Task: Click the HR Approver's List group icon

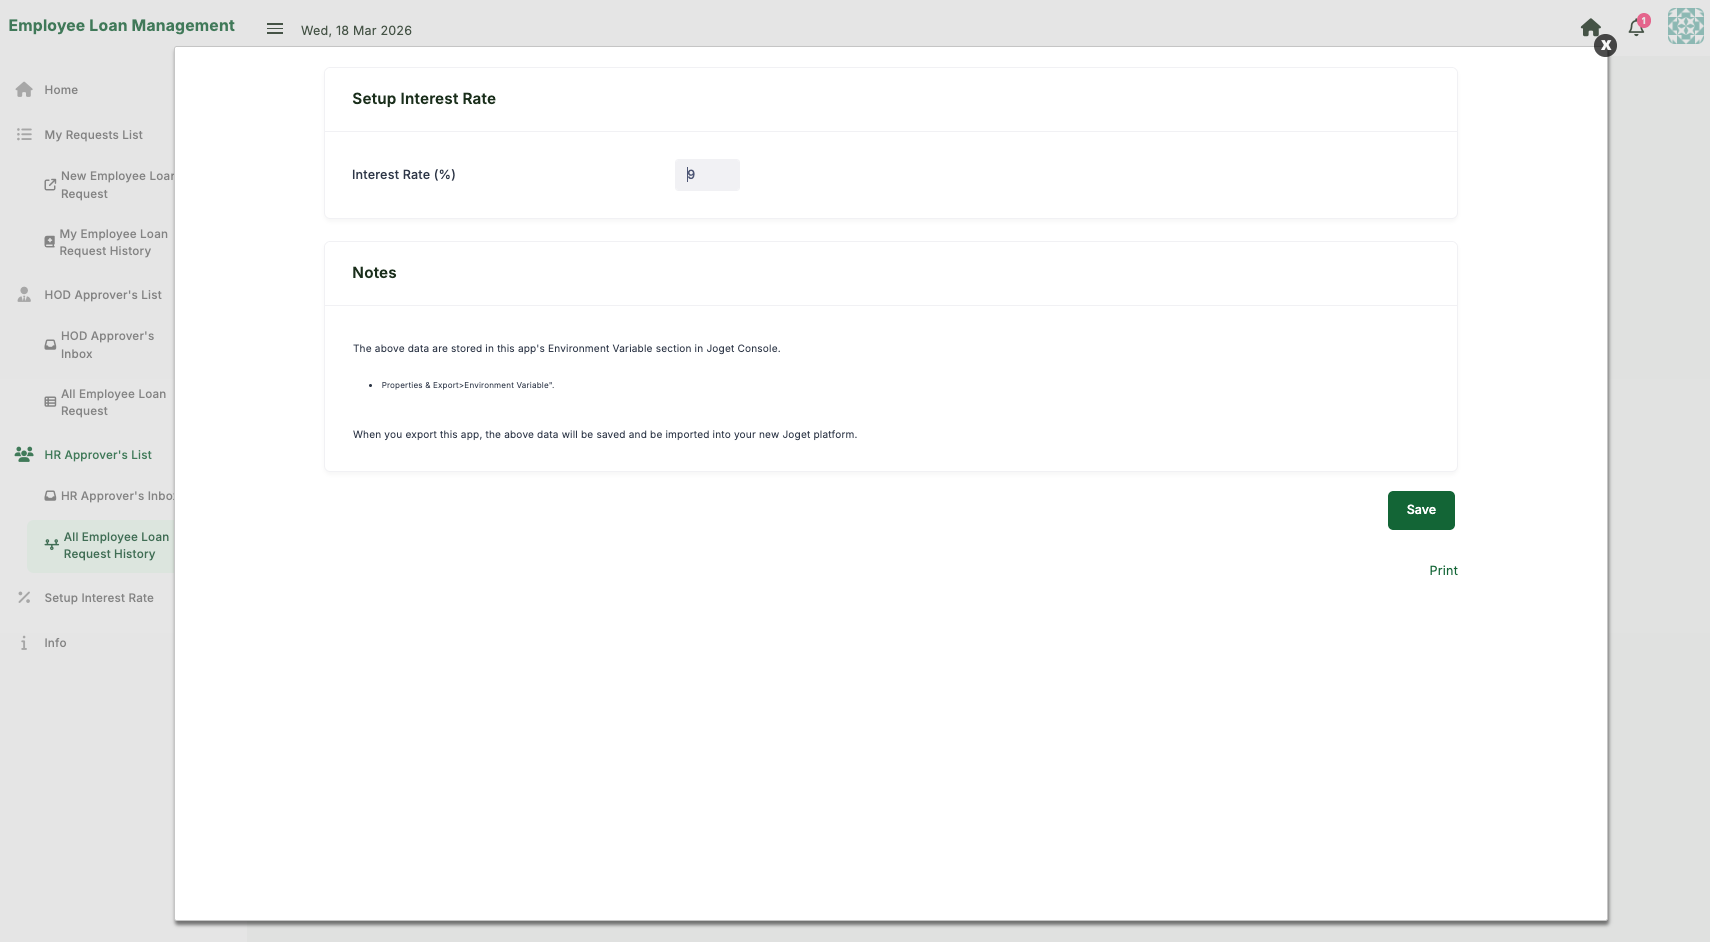Action: [x=24, y=455]
